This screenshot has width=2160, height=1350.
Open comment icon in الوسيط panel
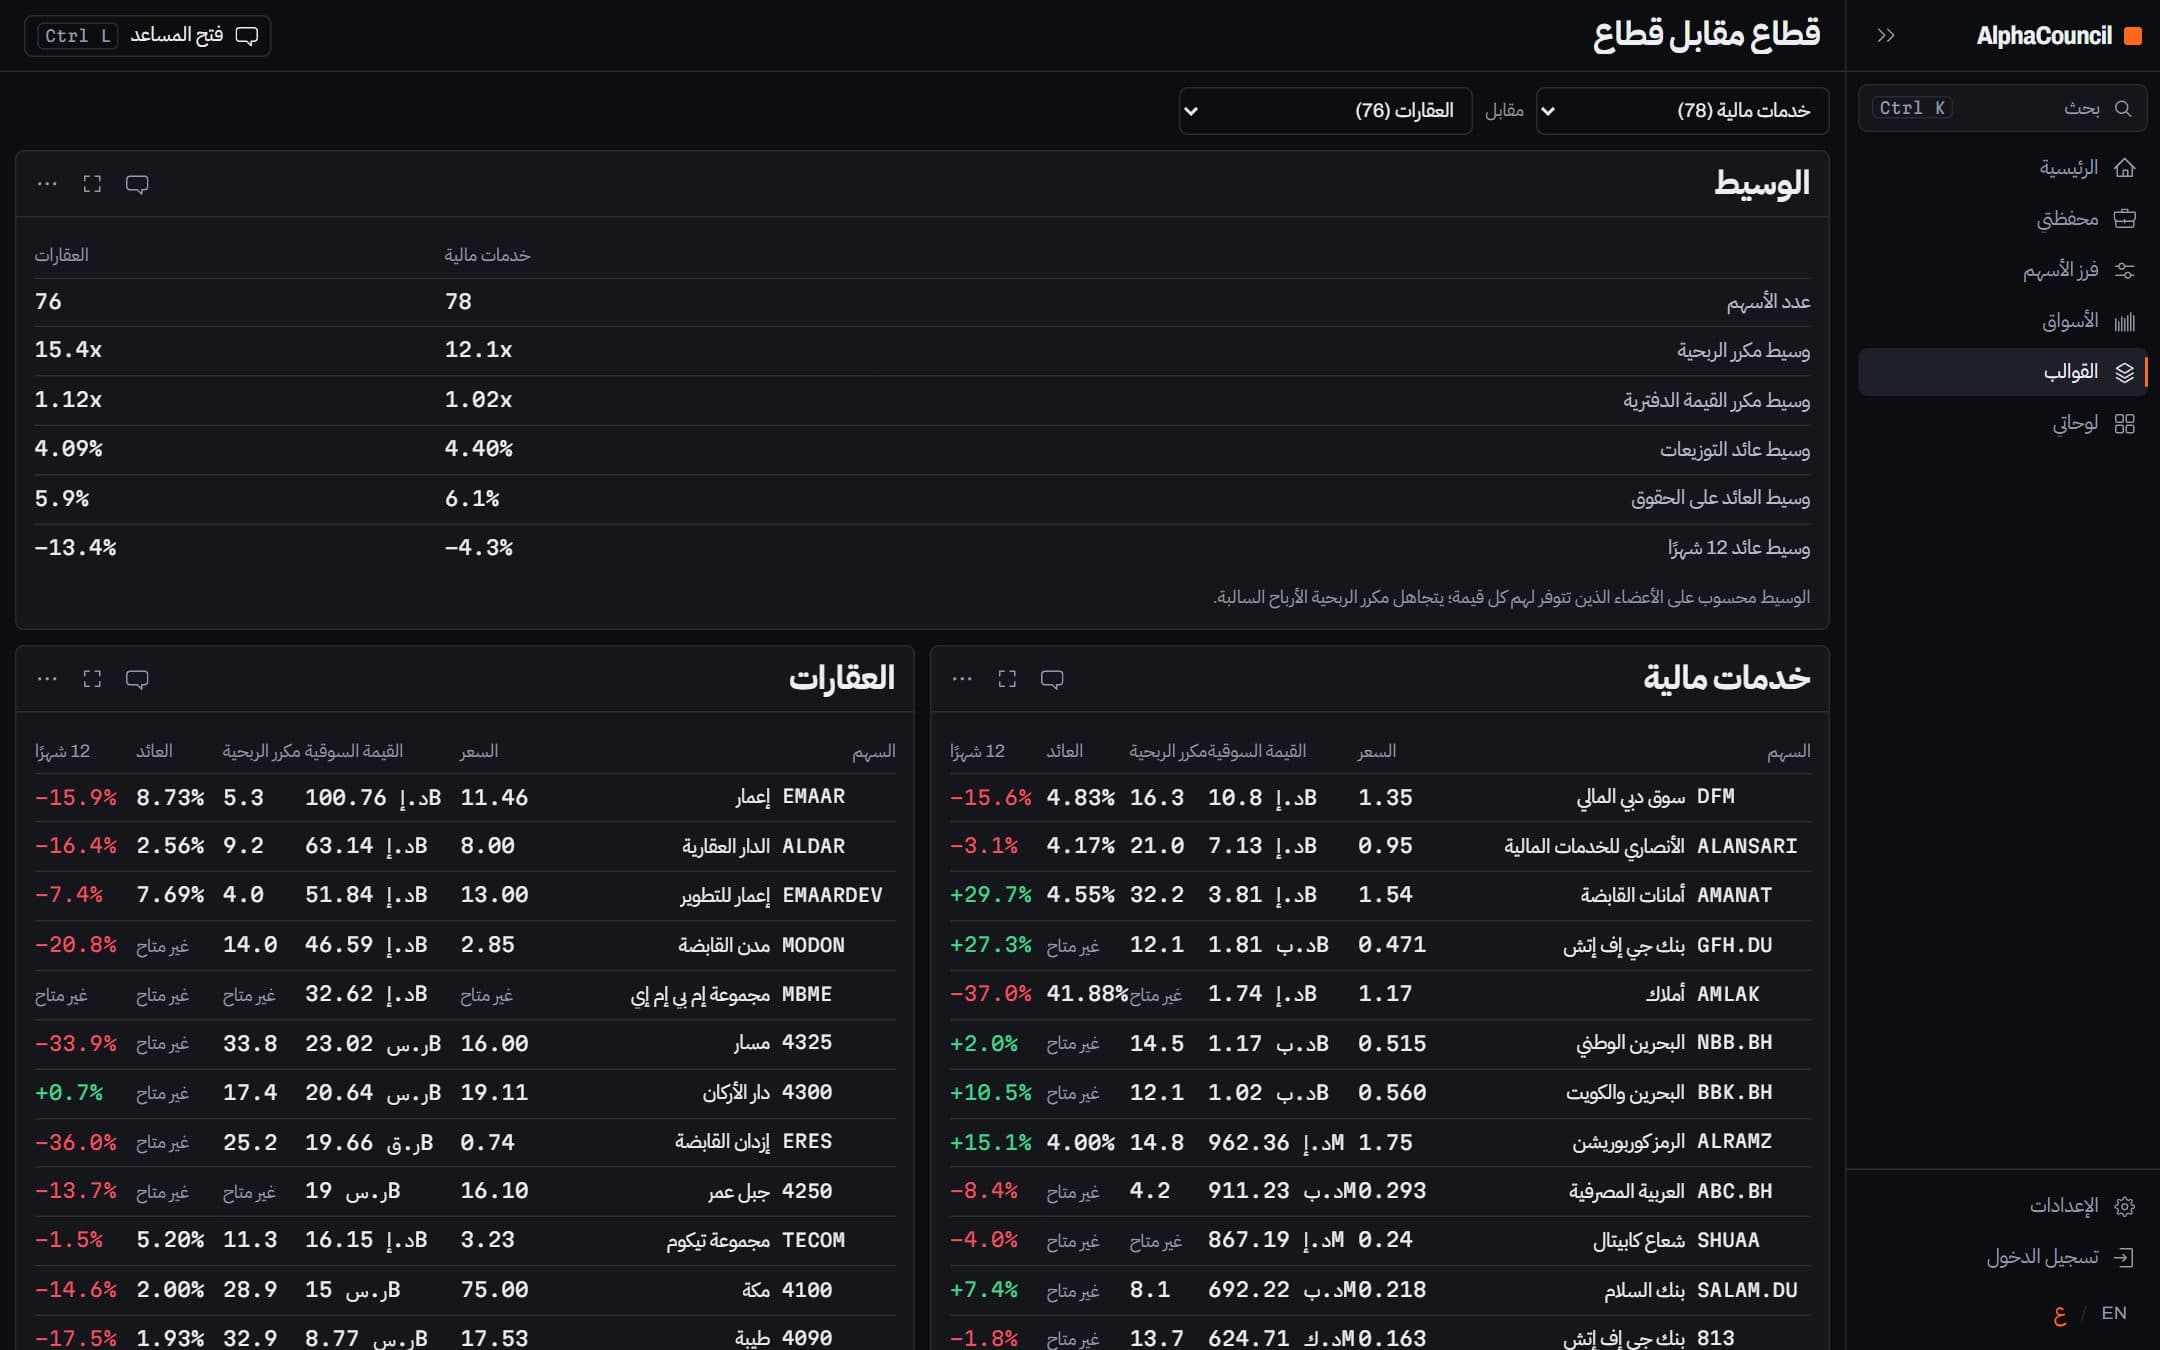137,184
